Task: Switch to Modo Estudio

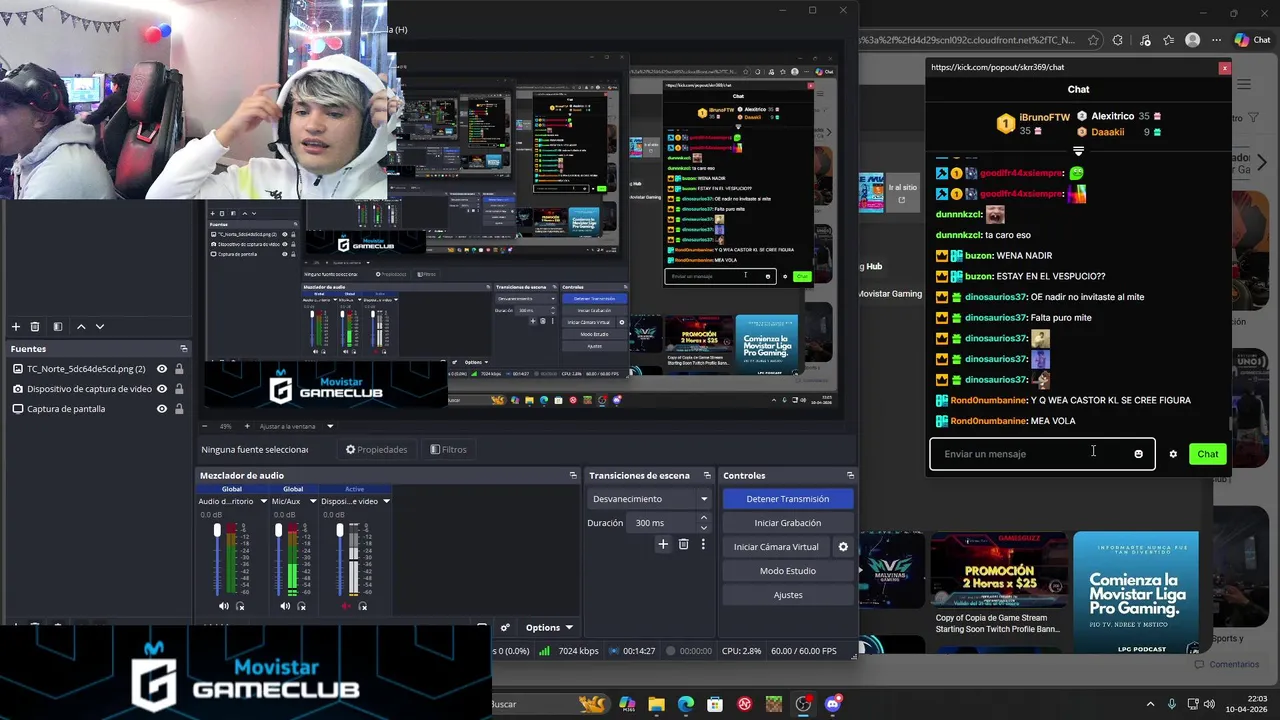Action: coord(788,571)
